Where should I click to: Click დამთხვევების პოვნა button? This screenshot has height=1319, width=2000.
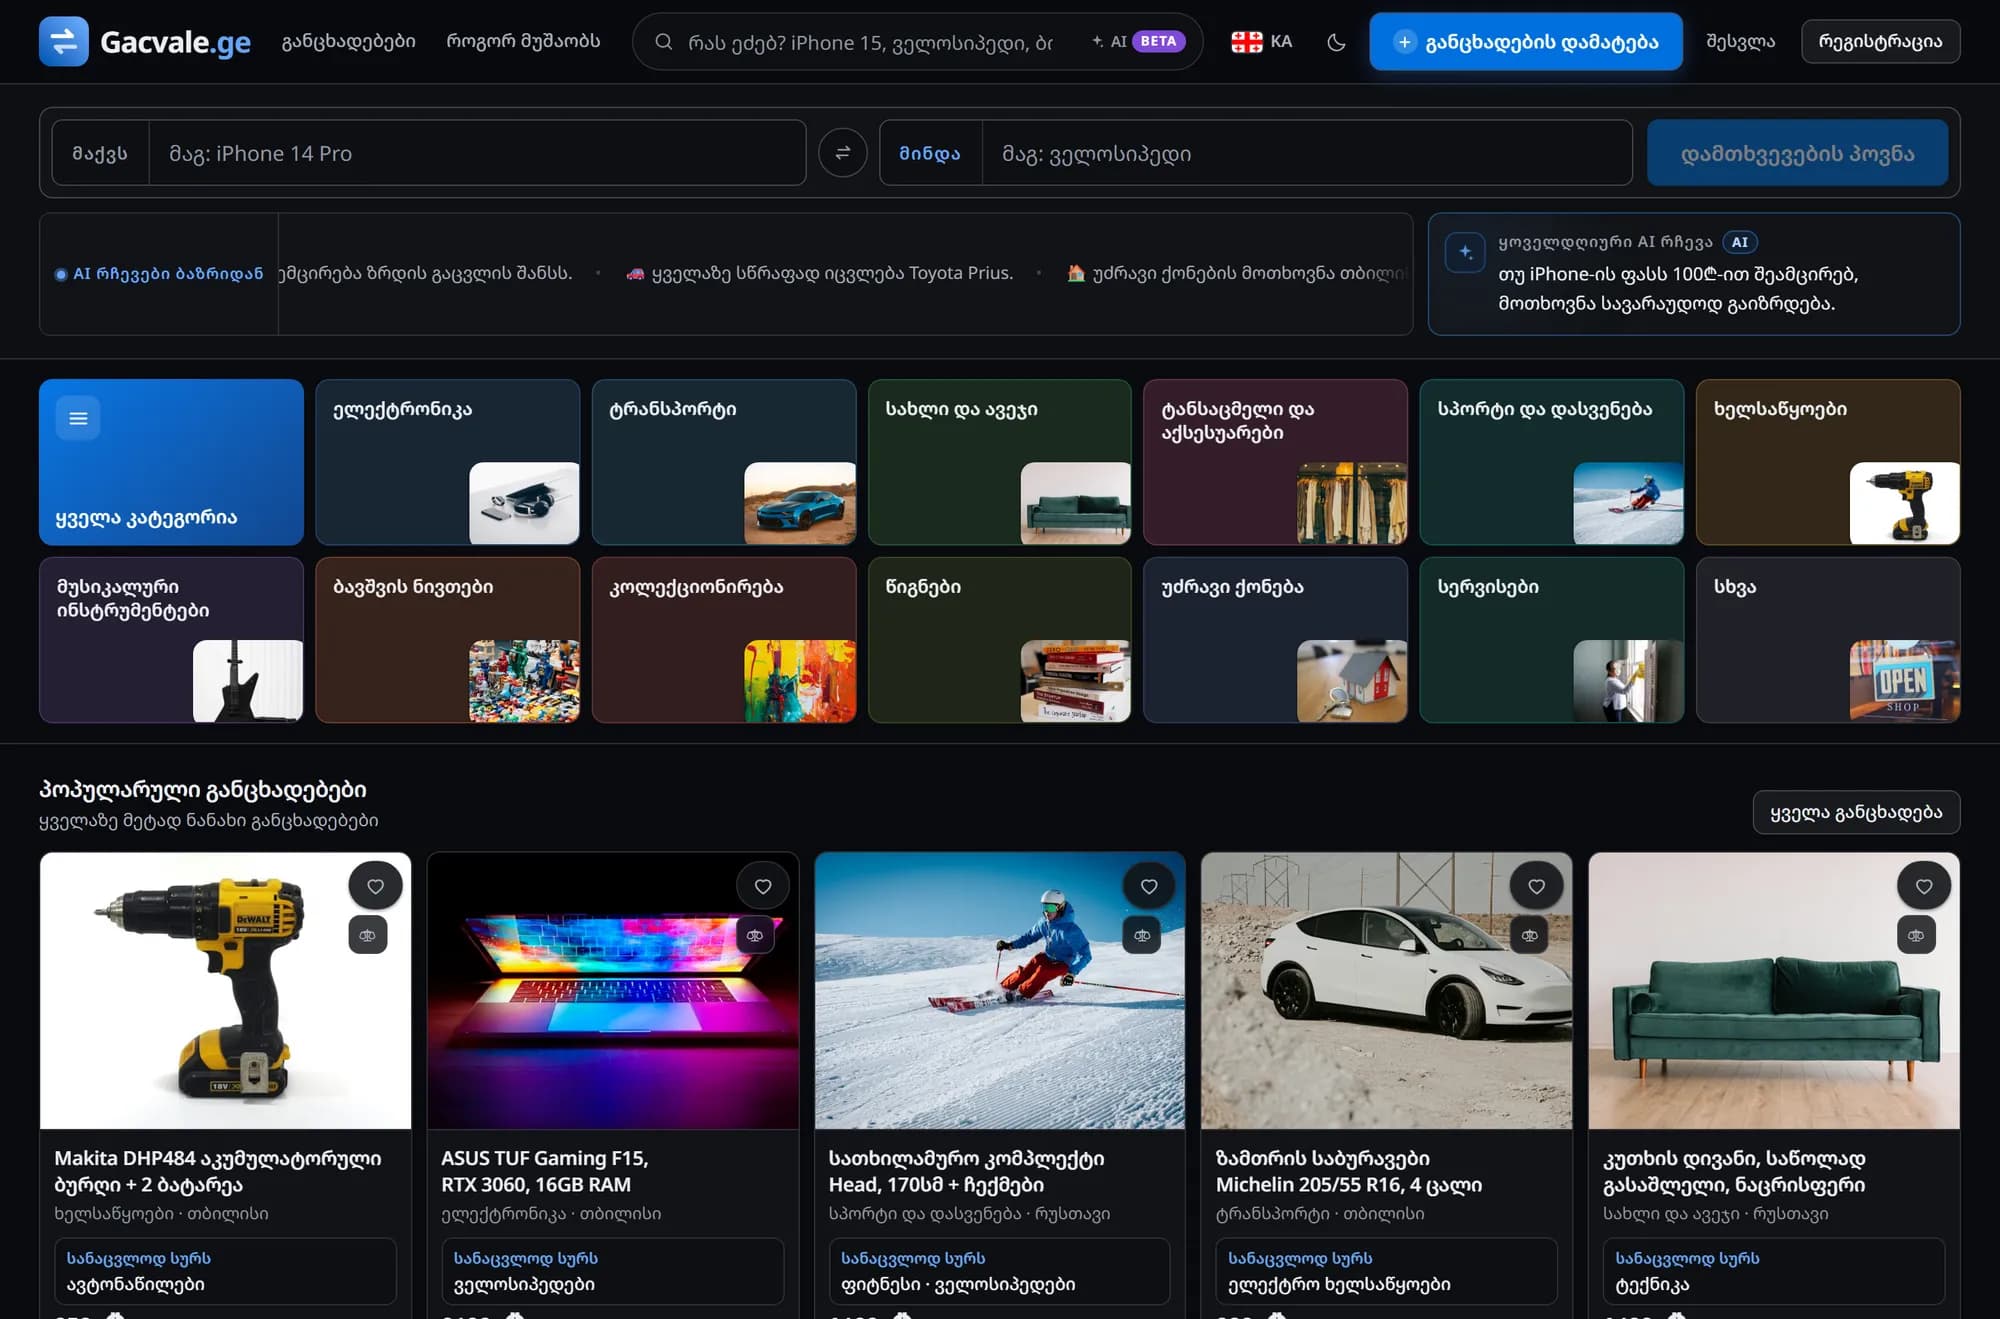1797,153
